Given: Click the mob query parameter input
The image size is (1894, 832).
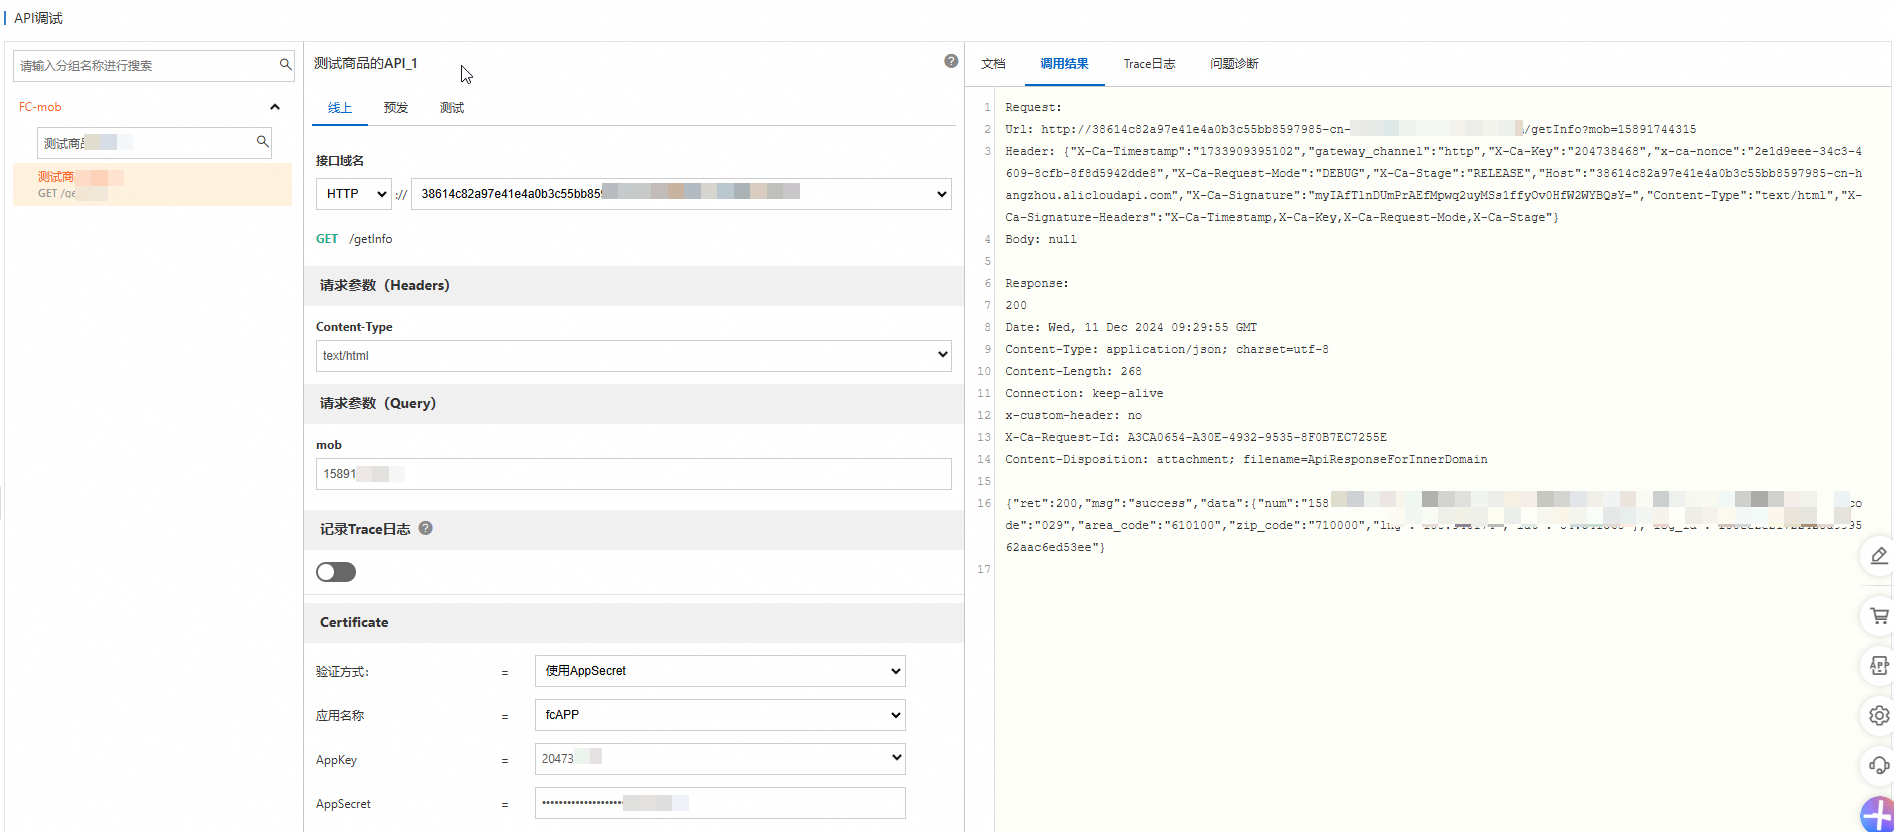Looking at the screenshot, I should [x=634, y=474].
